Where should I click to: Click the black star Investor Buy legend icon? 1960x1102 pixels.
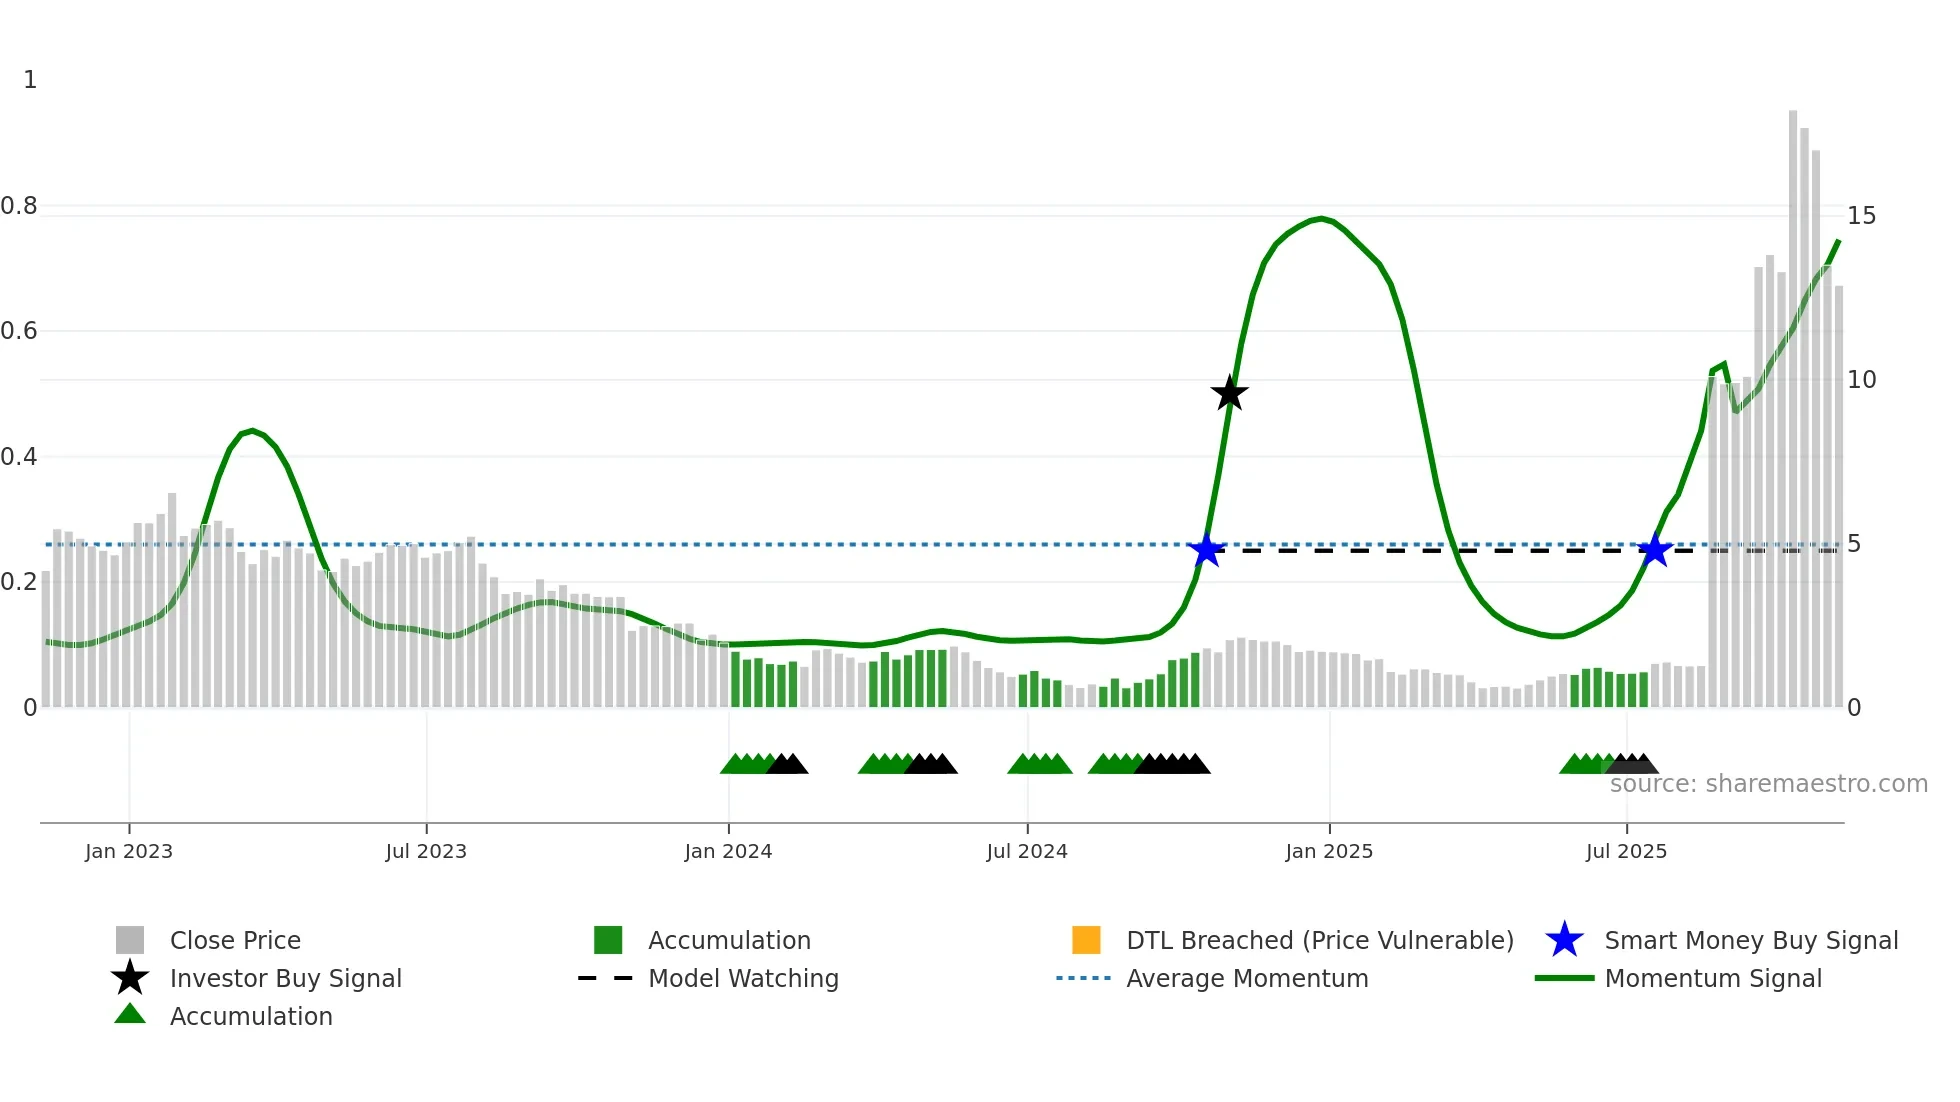tap(130, 978)
